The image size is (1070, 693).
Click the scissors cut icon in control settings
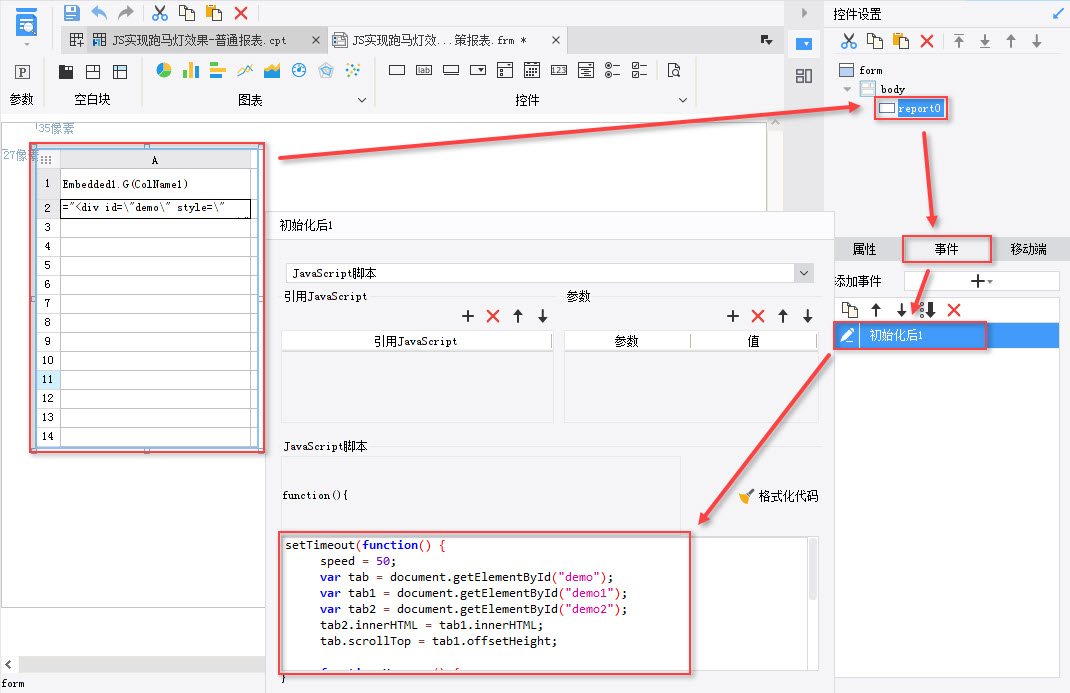pyautogui.click(x=849, y=41)
